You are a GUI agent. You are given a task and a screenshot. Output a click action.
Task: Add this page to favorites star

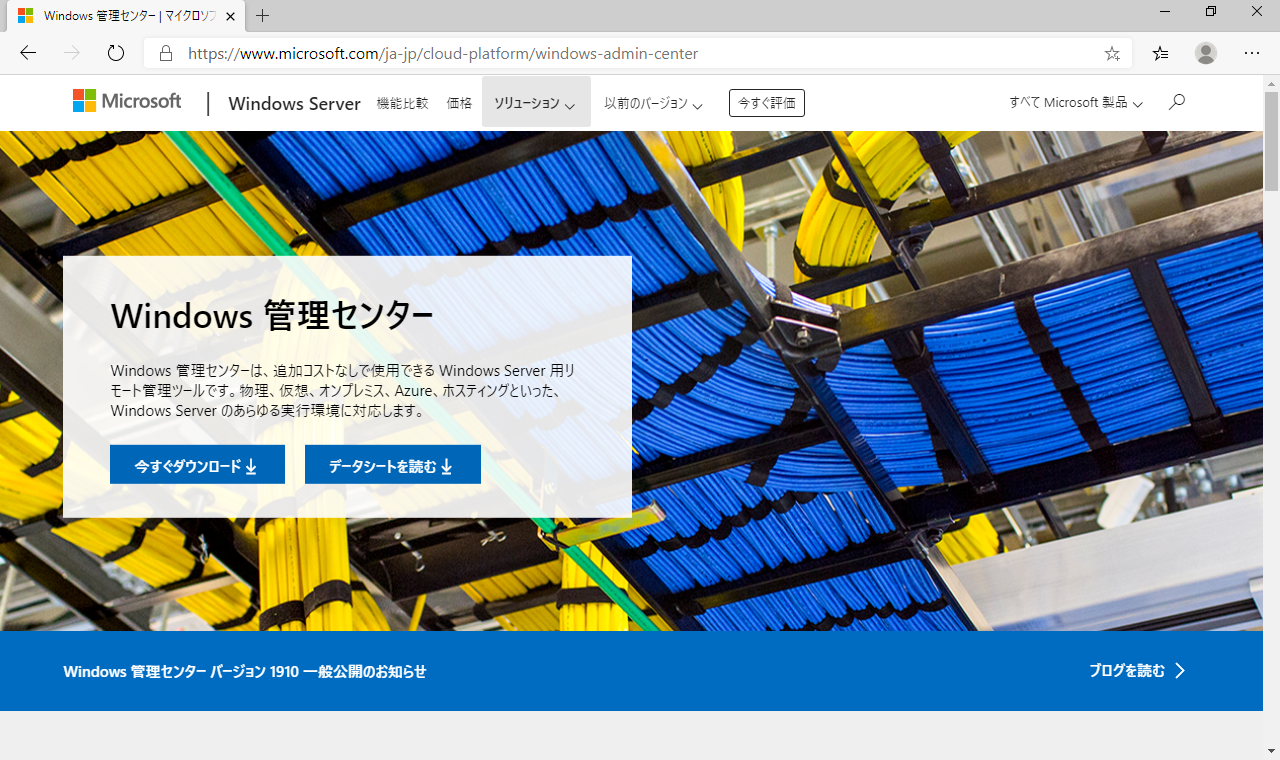[x=1112, y=54]
